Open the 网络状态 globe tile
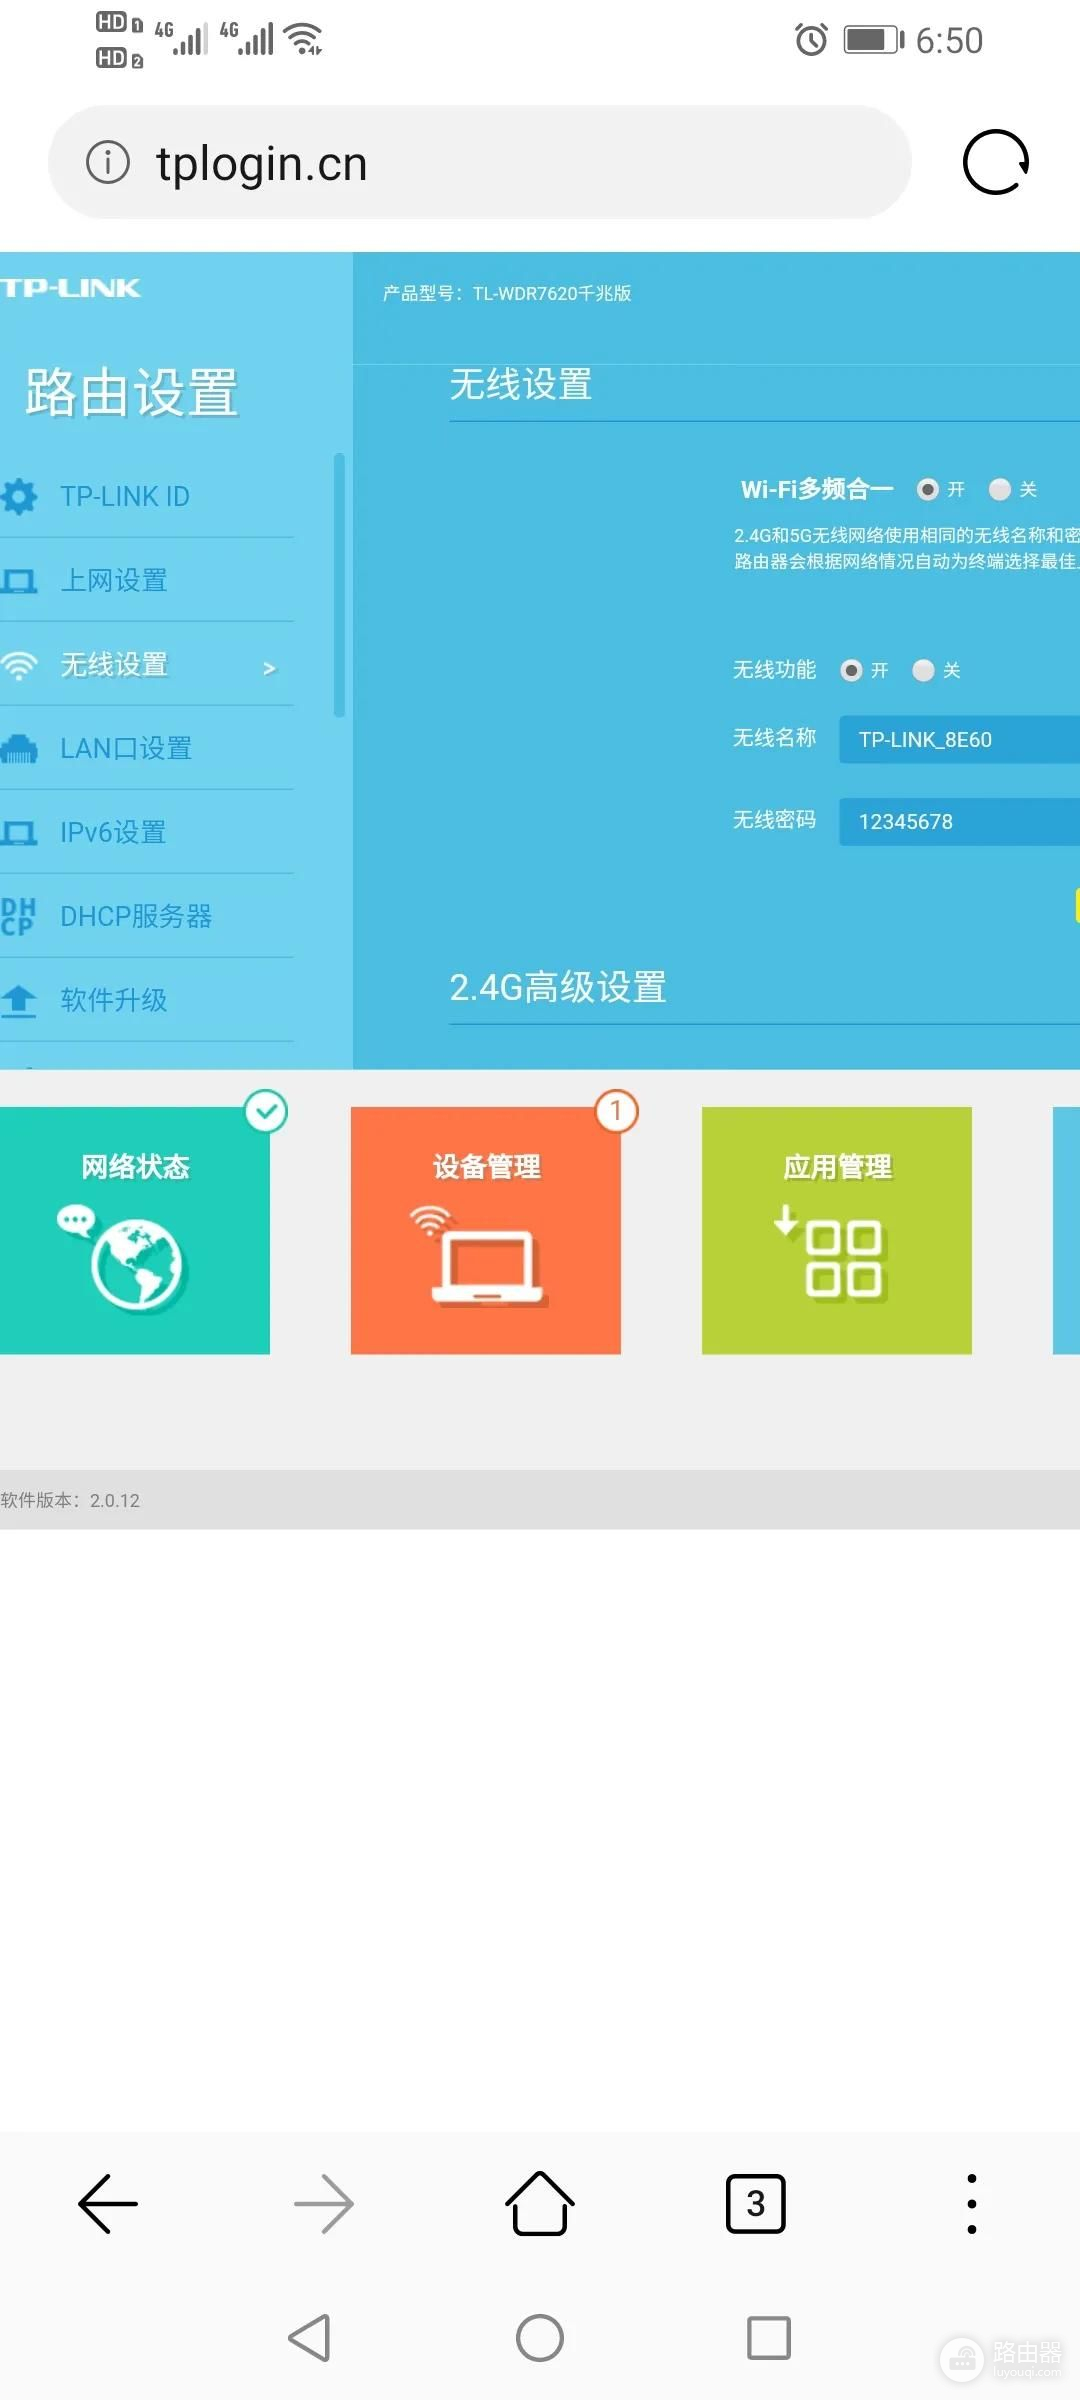Screen dimensions: 1080x2400 click(x=135, y=1230)
